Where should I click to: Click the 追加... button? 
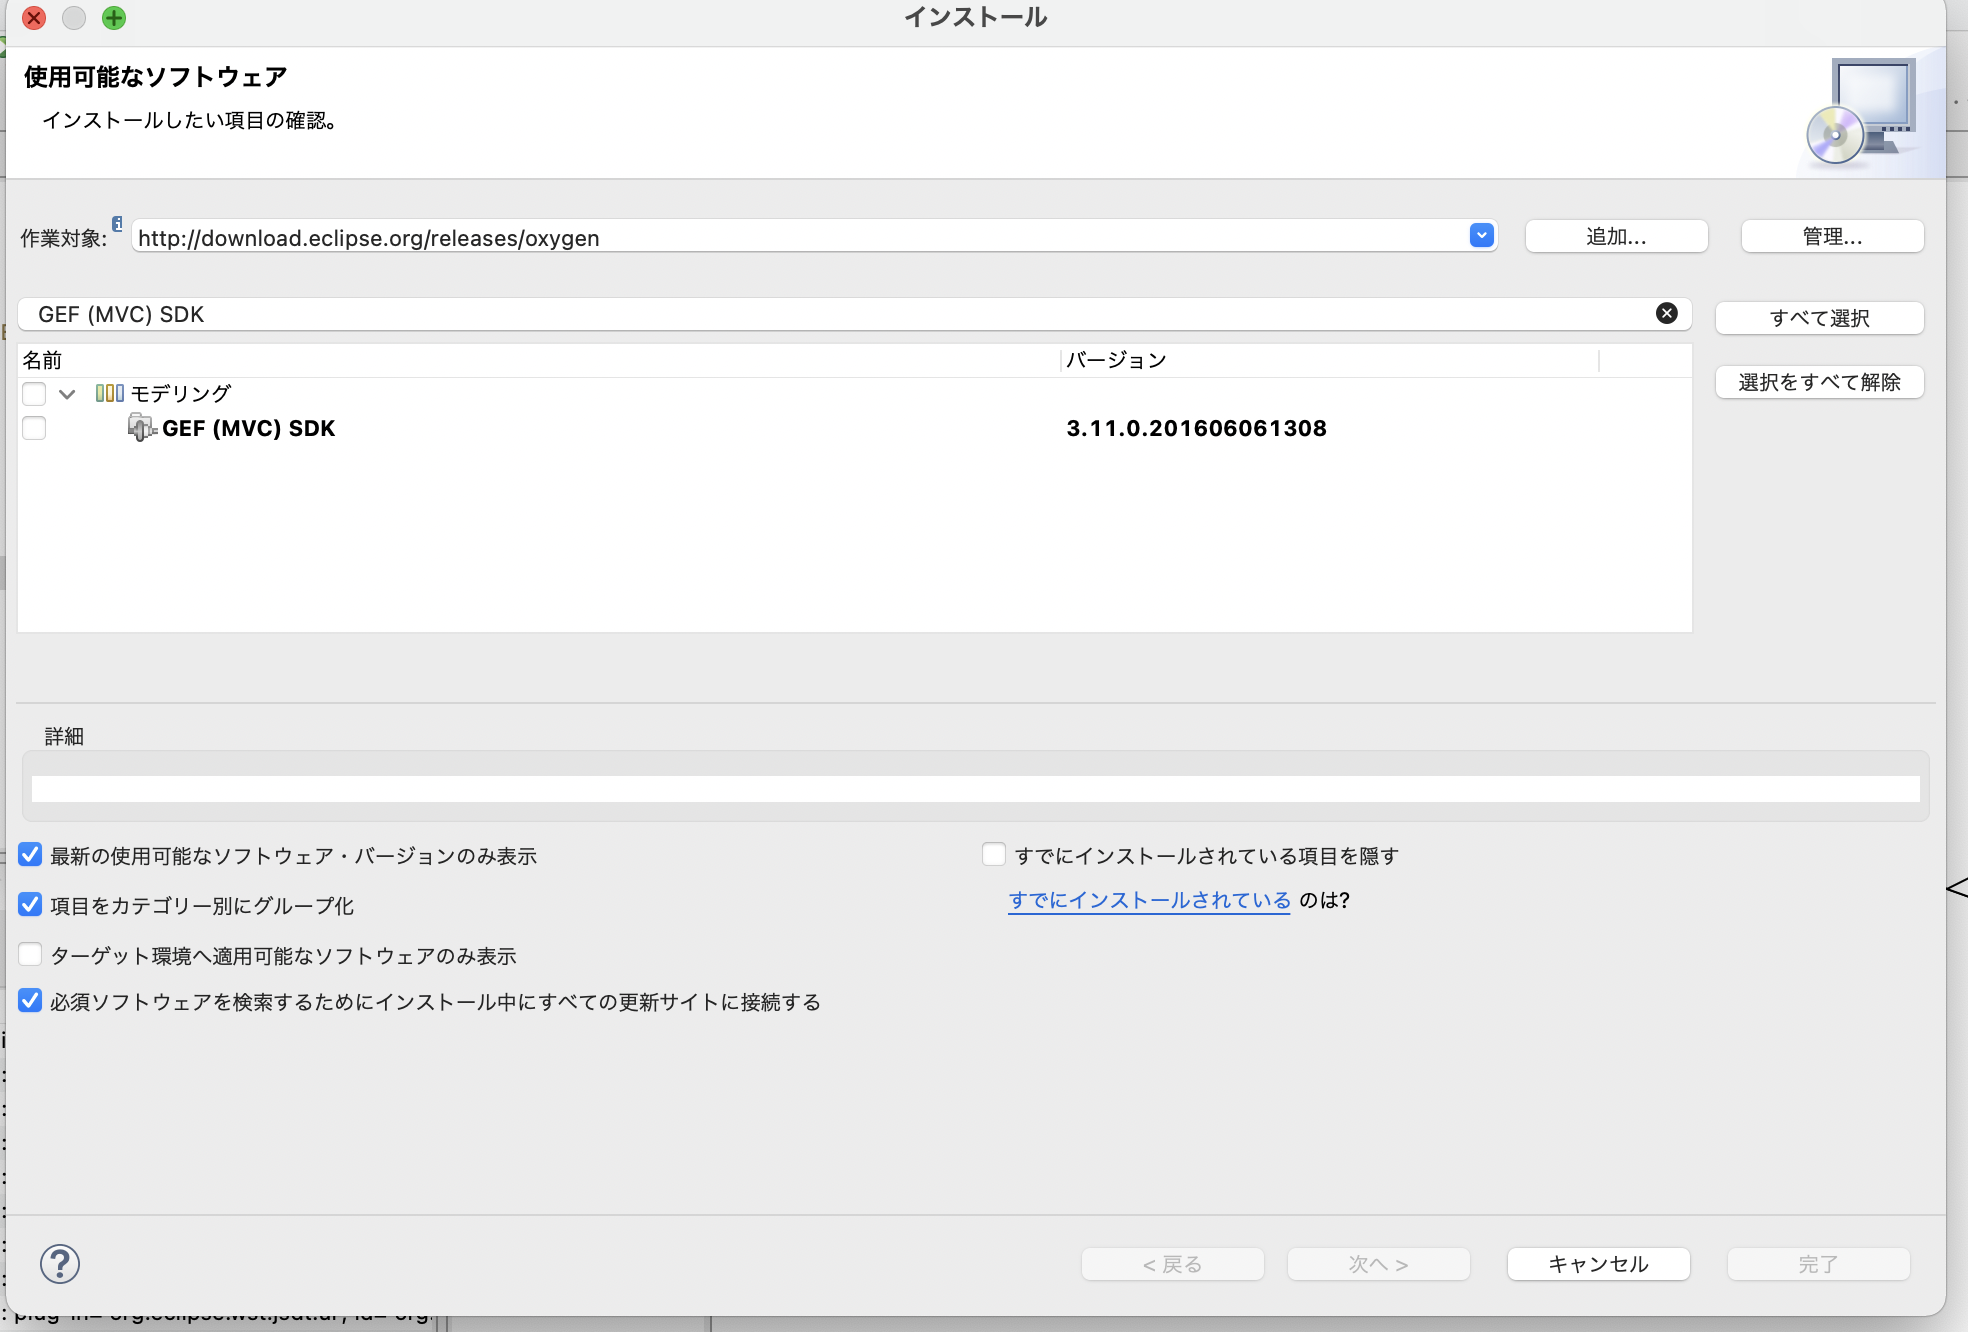click(1615, 236)
